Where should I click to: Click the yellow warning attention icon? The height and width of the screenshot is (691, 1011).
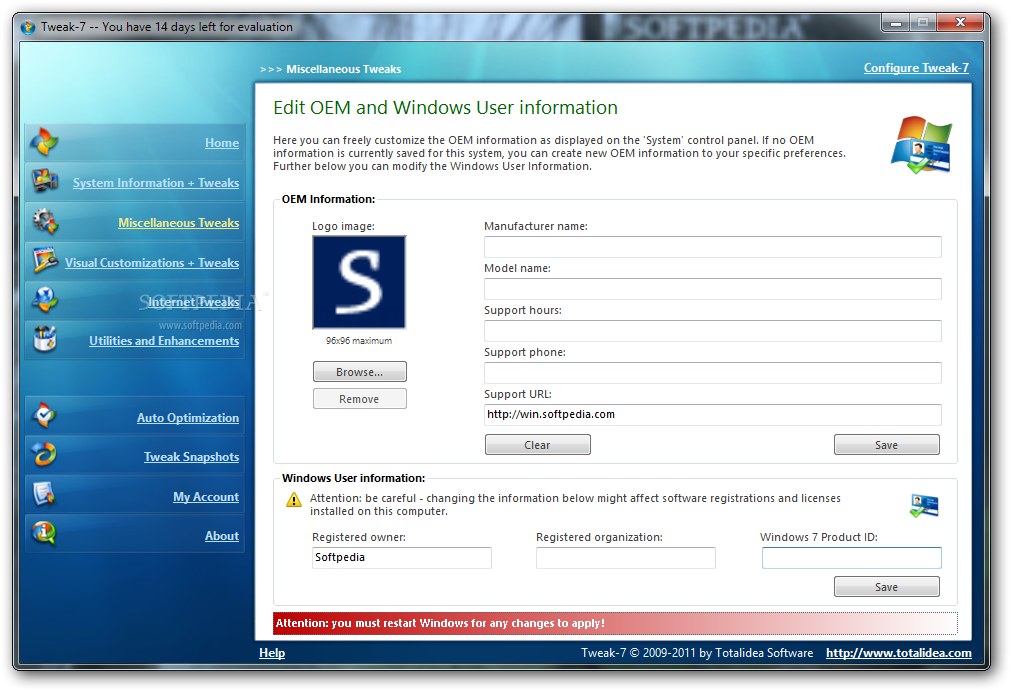tap(294, 500)
